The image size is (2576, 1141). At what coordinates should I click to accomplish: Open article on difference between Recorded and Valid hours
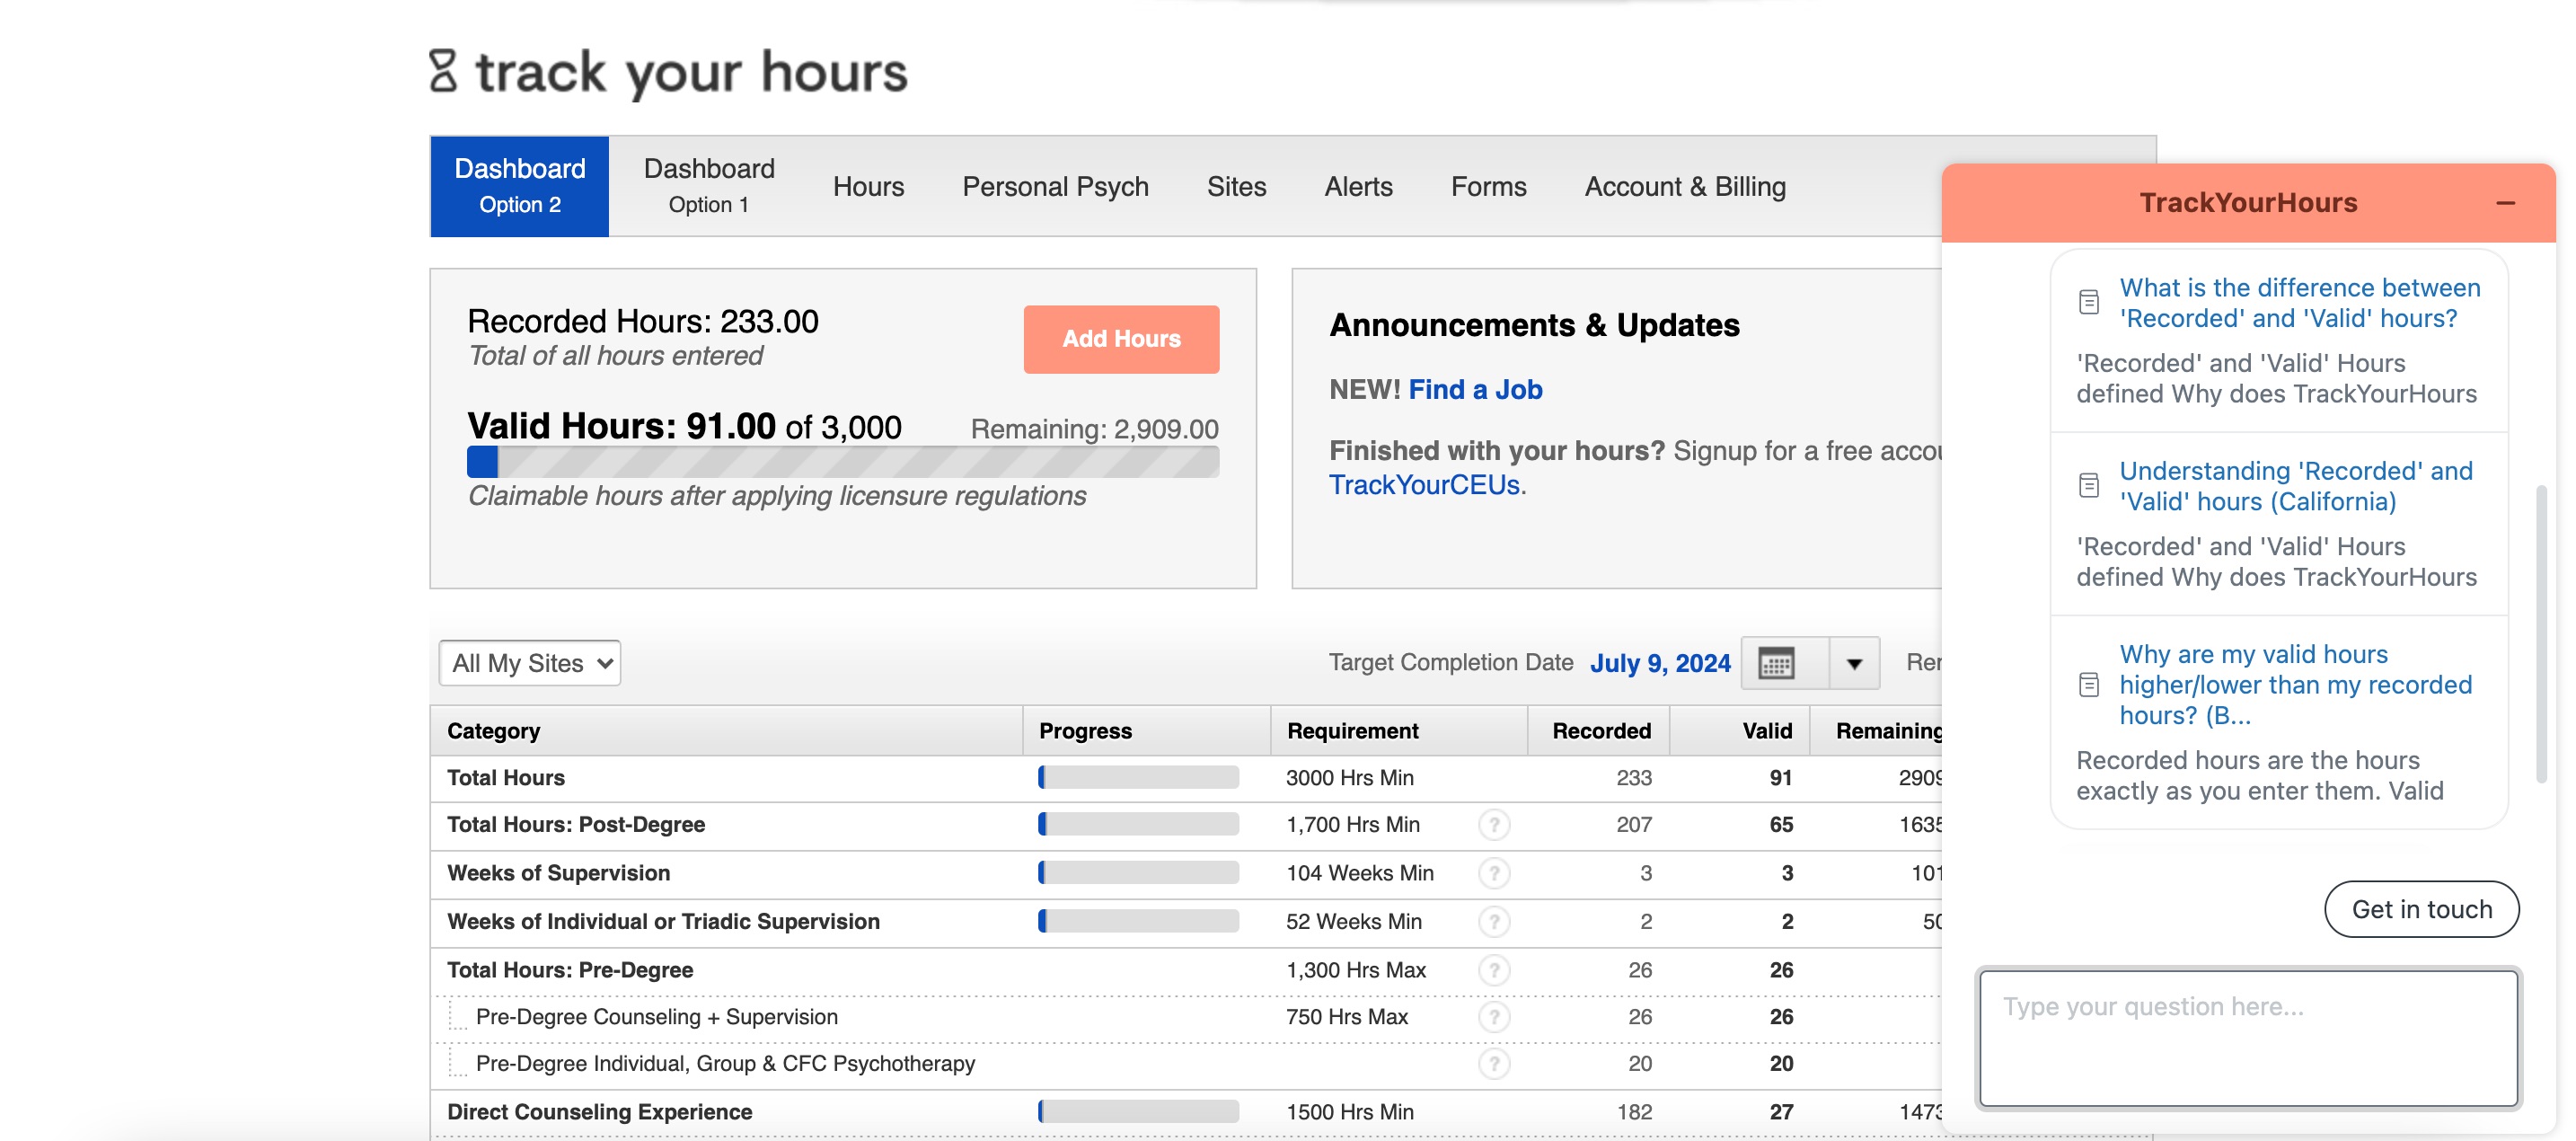[x=2300, y=303]
